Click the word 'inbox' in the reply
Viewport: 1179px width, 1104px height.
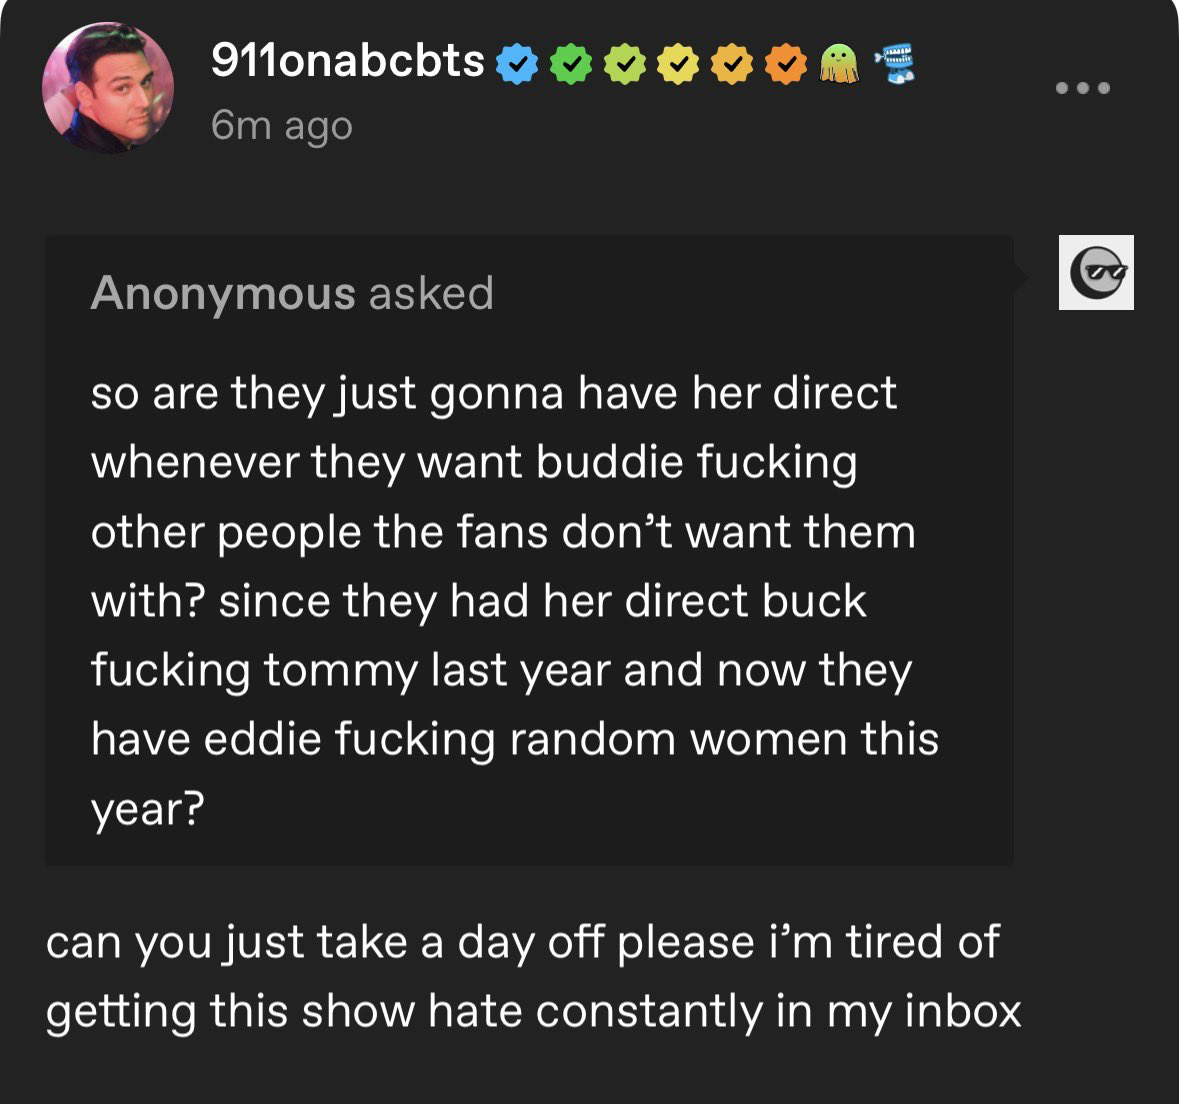coord(963,1011)
